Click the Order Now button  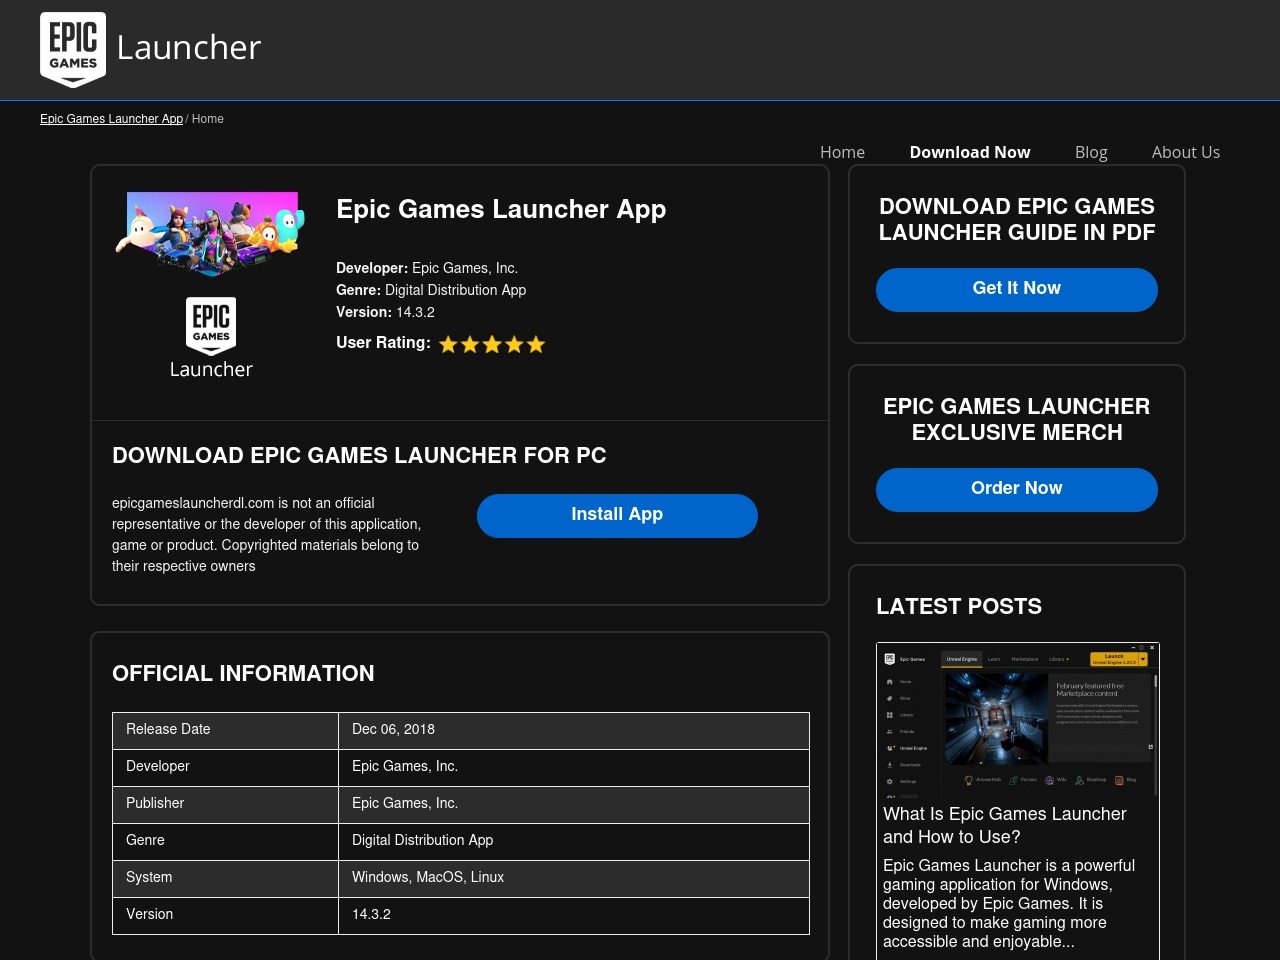1017,490
